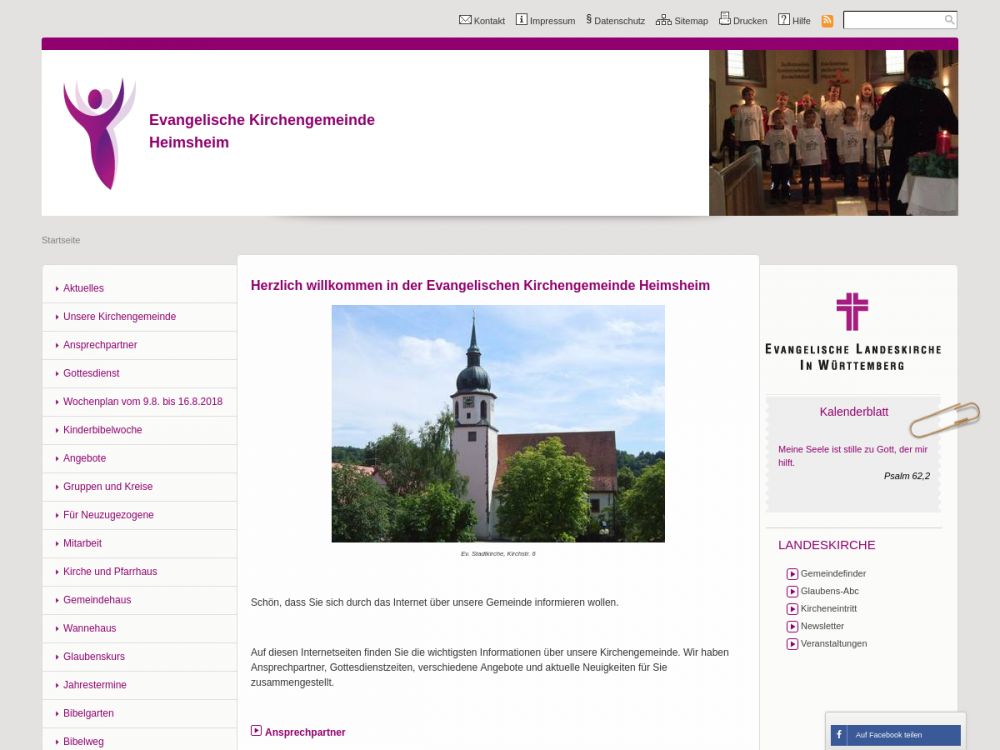The width and height of the screenshot is (1000, 750).
Task: Follow the Ansprechpartner link in main content
Action: coord(305,732)
